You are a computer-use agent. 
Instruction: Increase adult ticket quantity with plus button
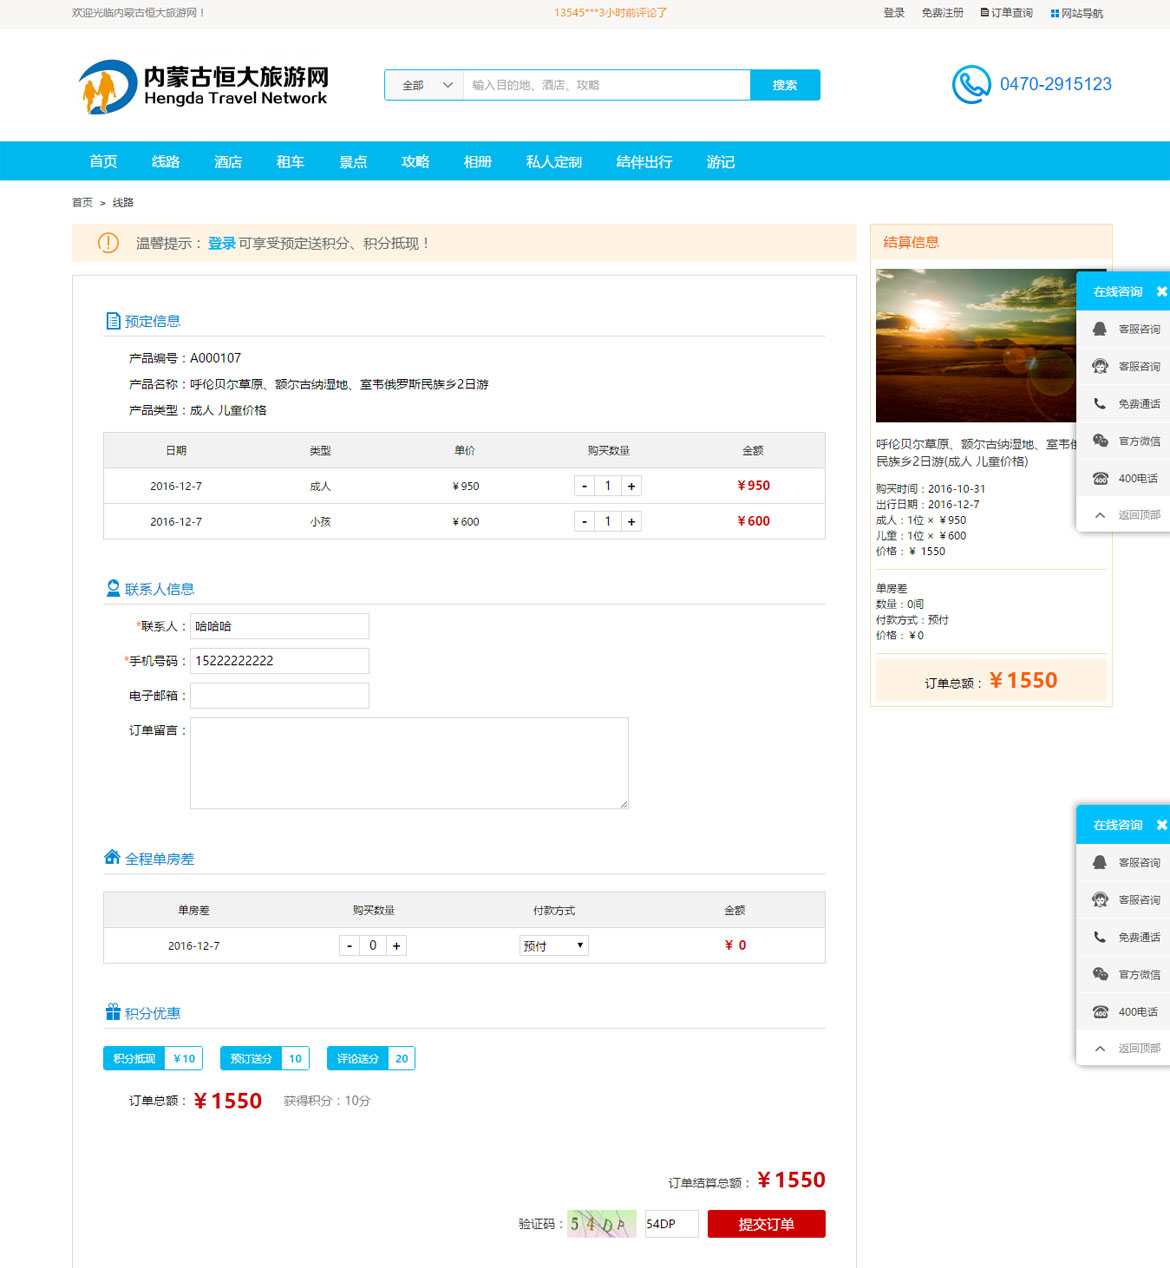[631, 486]
